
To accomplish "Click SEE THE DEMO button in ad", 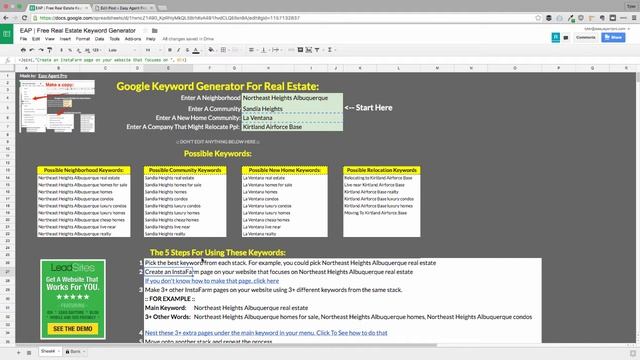I will (x=73, y=329).
